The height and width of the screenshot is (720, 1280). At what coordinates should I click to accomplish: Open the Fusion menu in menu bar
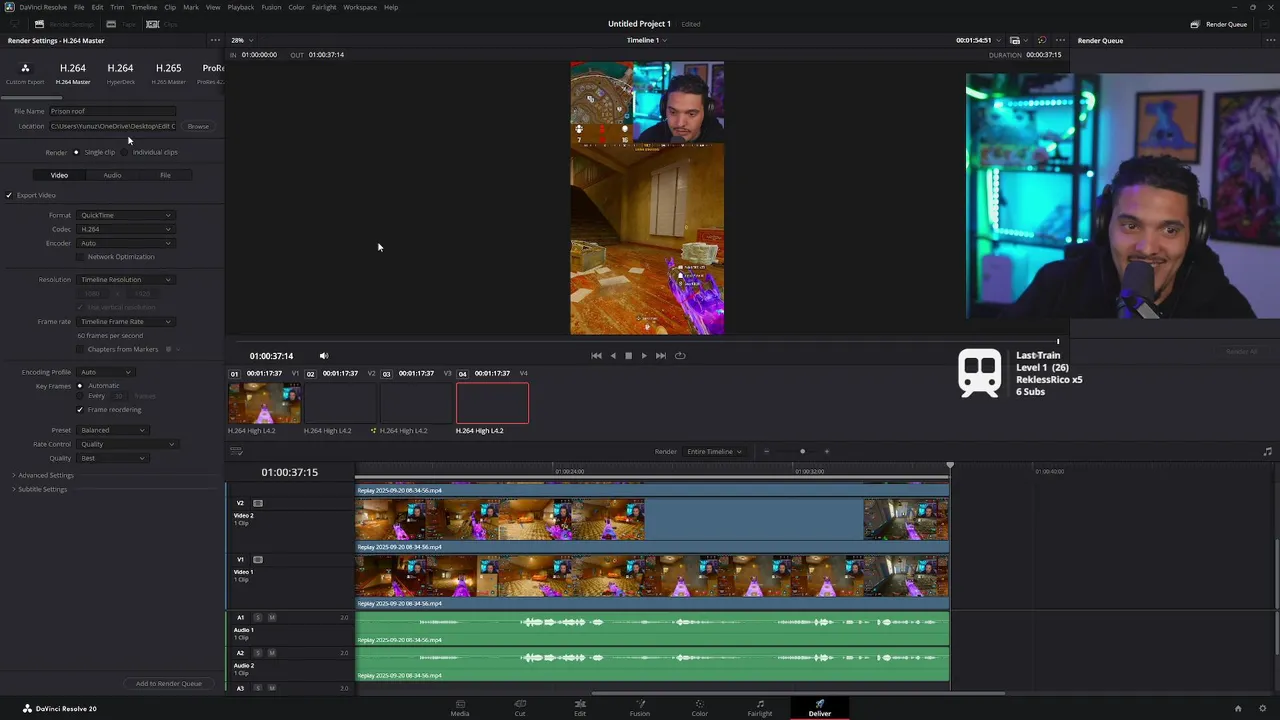[271, 7]
